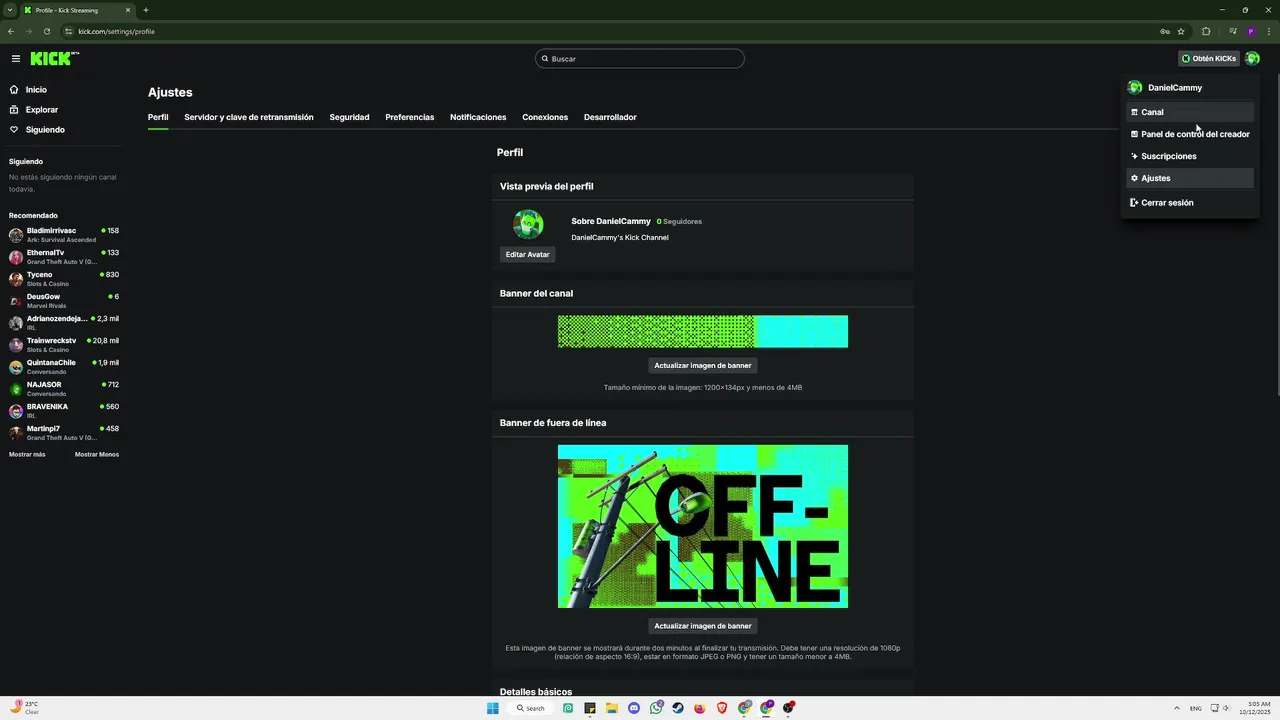Viewport: 1280px width, 720px height.
Task: Click the Obtén KICKs button
Action: [1209, 59]
